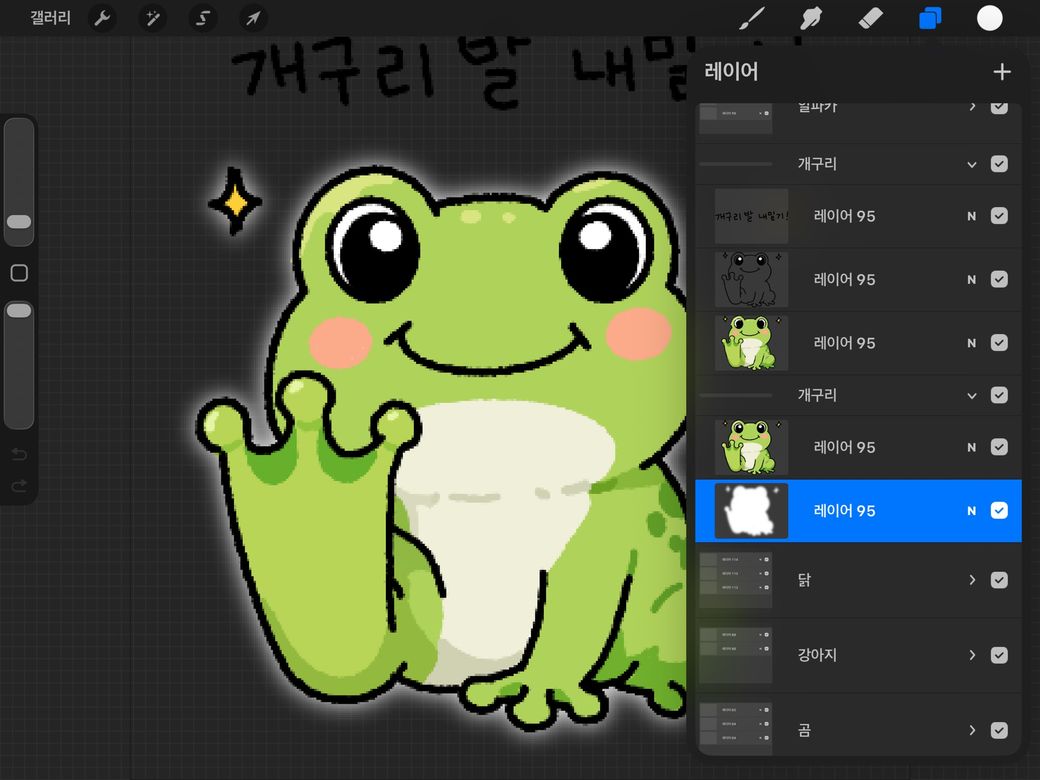Toggle visibility of 강아지 group

pos(999,655)
